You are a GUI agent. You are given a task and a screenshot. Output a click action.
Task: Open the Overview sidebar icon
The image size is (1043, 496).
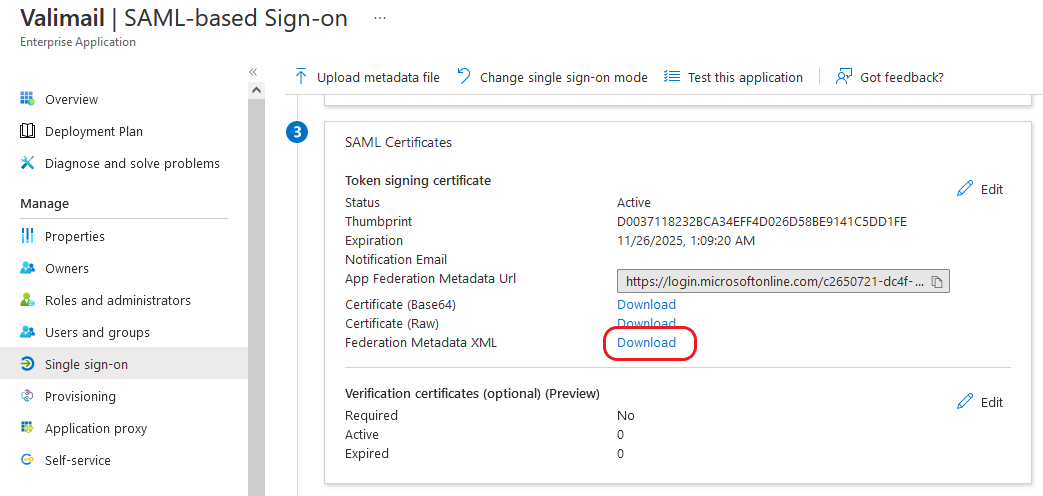27,99
